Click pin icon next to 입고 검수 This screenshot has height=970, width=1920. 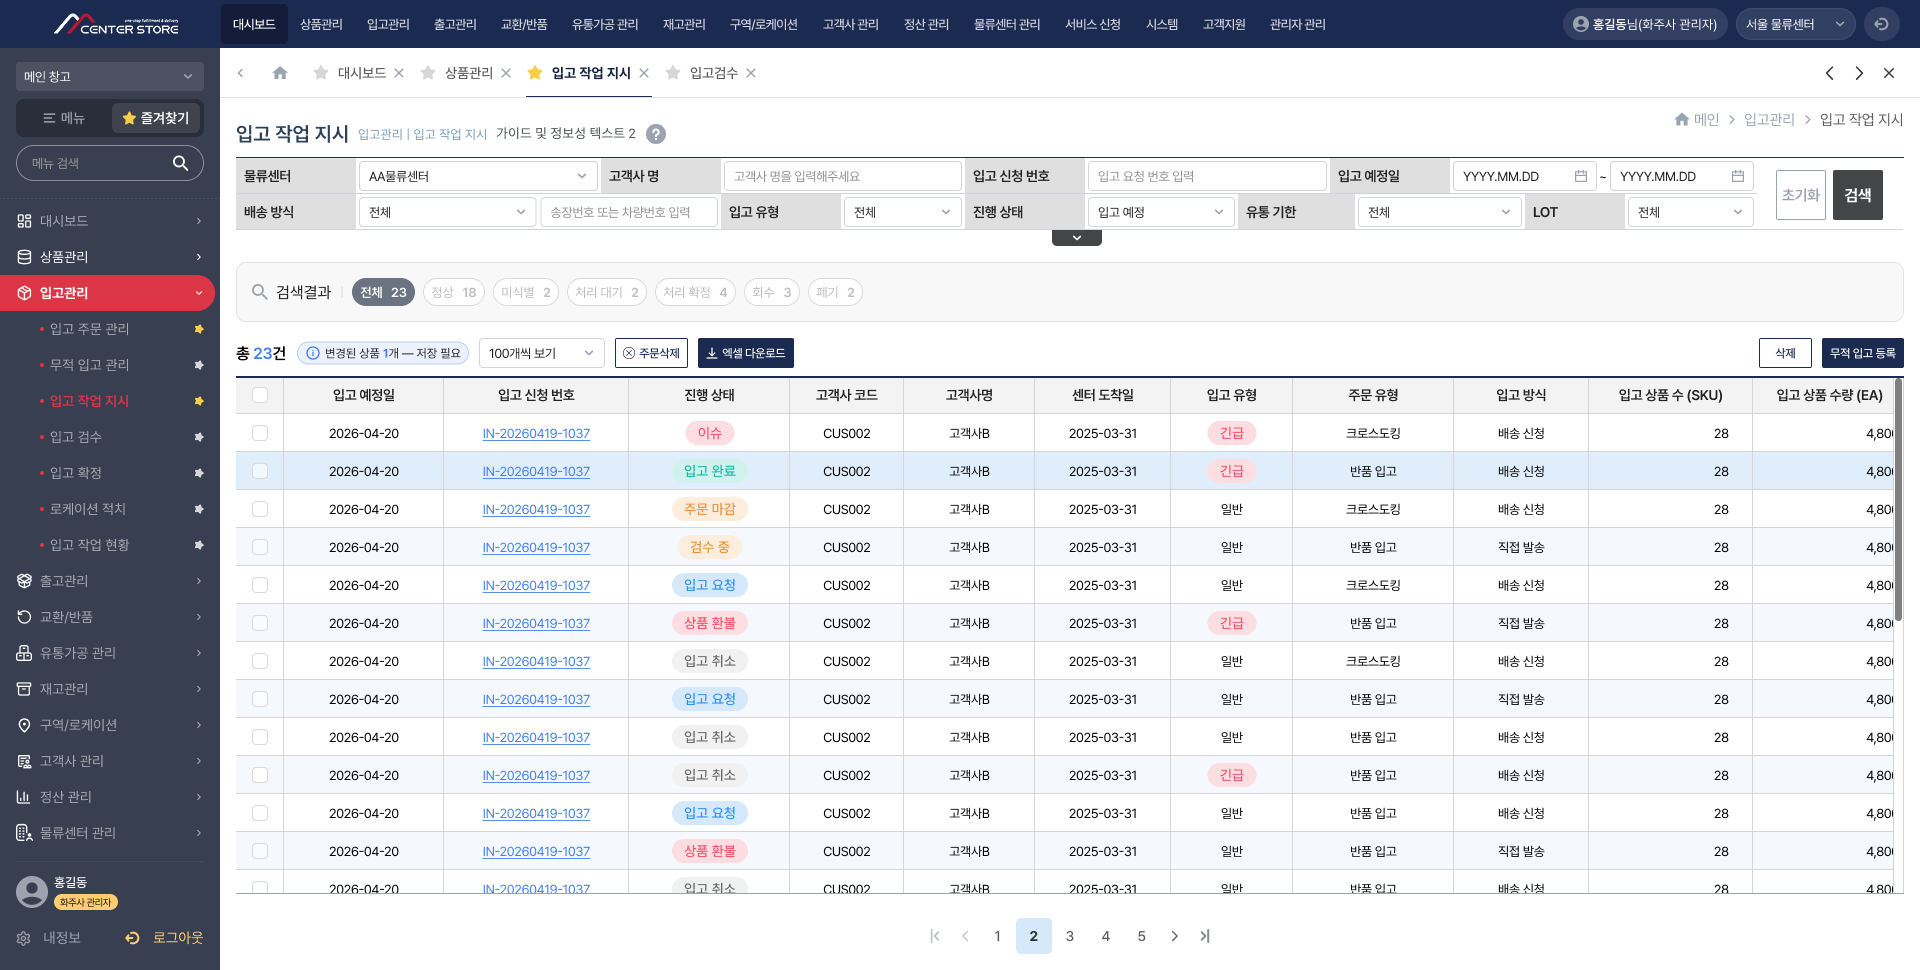(199, 437)
